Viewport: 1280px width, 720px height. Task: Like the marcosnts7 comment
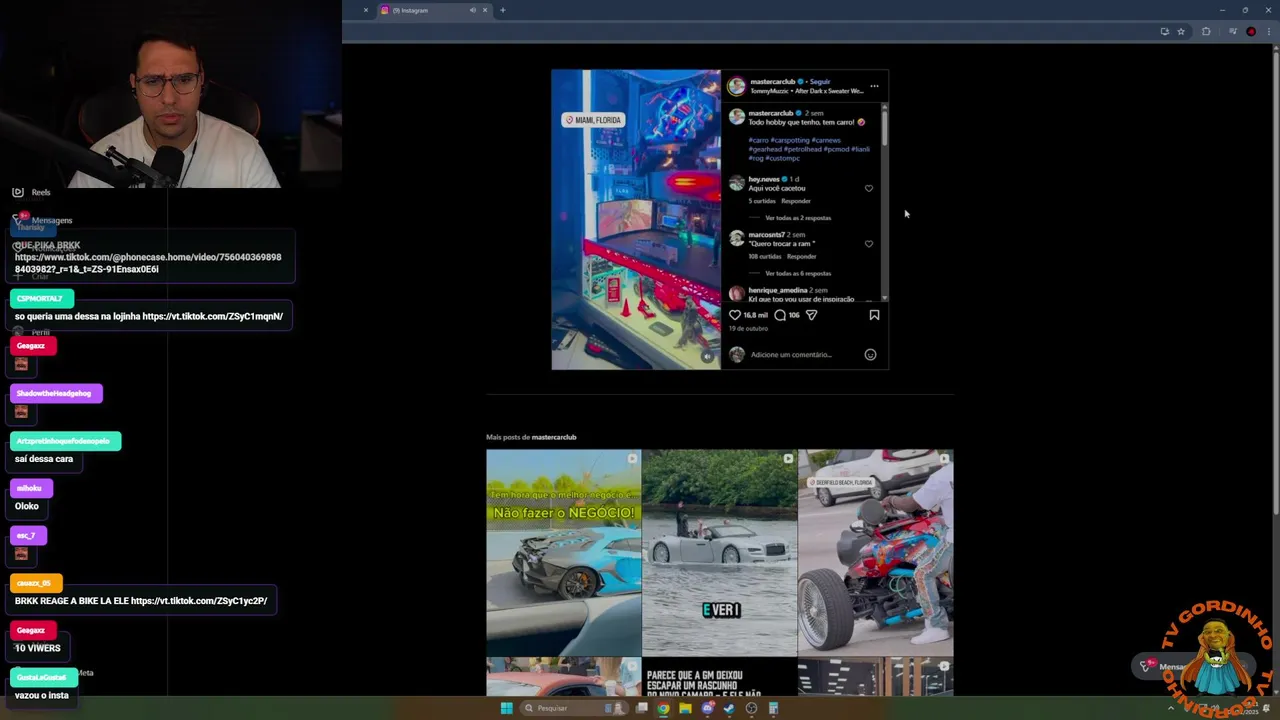click(x=868, y=243)
